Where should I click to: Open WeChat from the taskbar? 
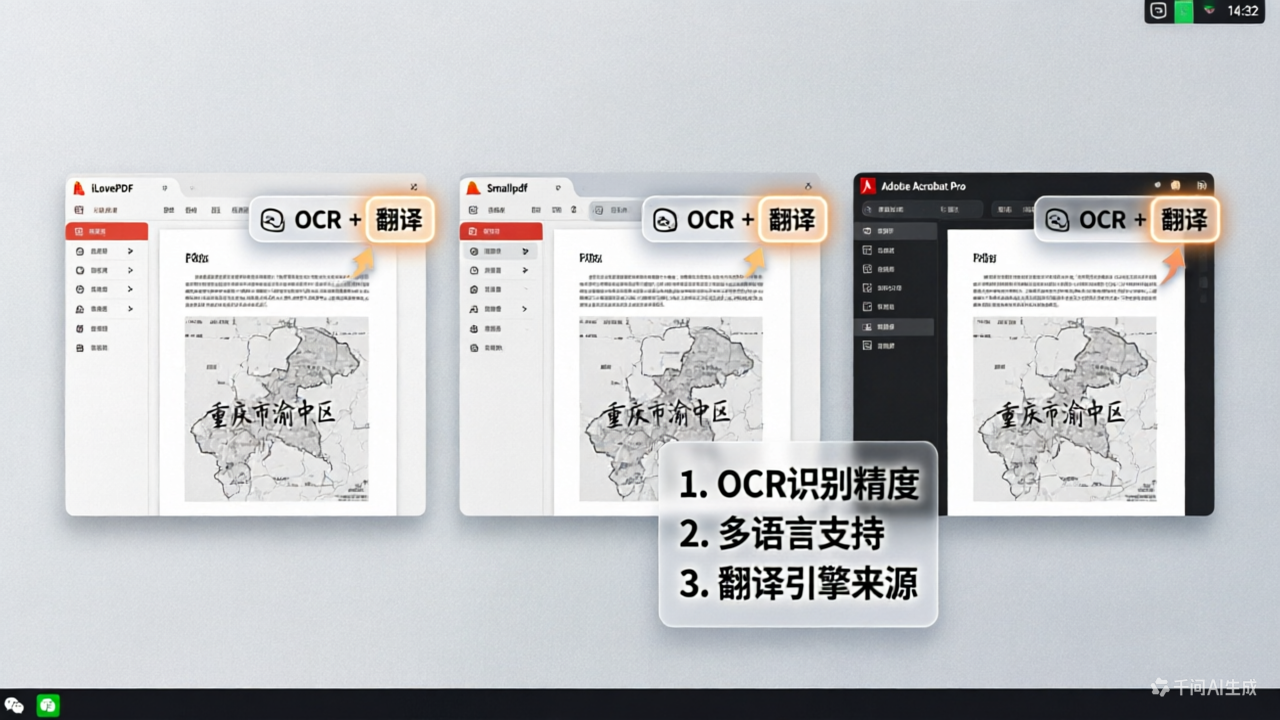click(x=14, y=705)
